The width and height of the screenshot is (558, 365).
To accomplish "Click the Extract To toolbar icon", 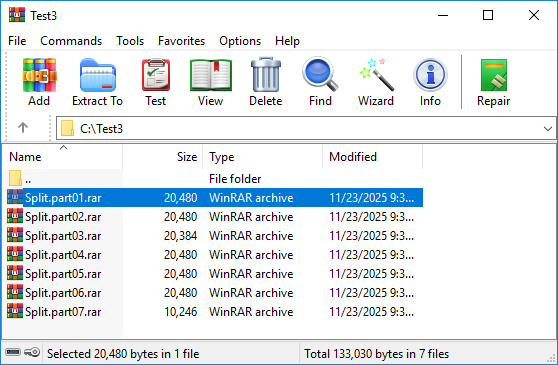I will (x=98, y=75).
